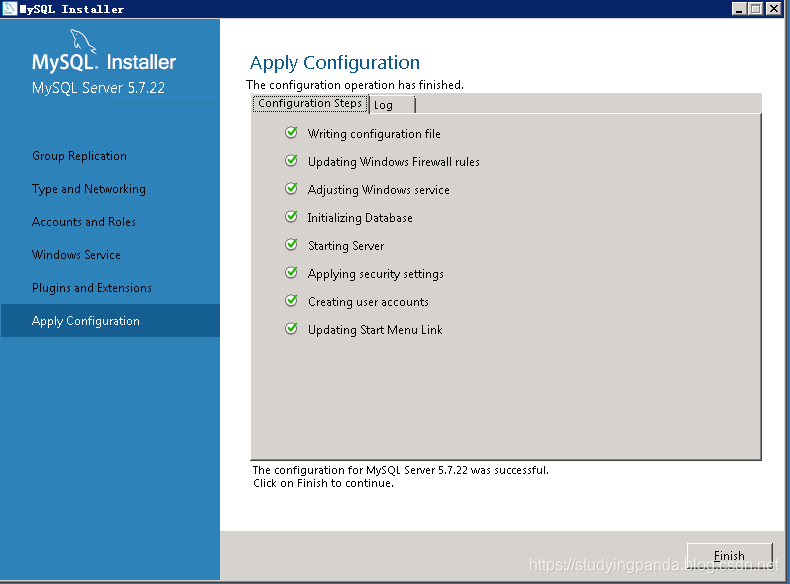Select the Configuration Steps tab
This screenshot has width=790, height=584.
pyautogui.click(x=310, y=103)
